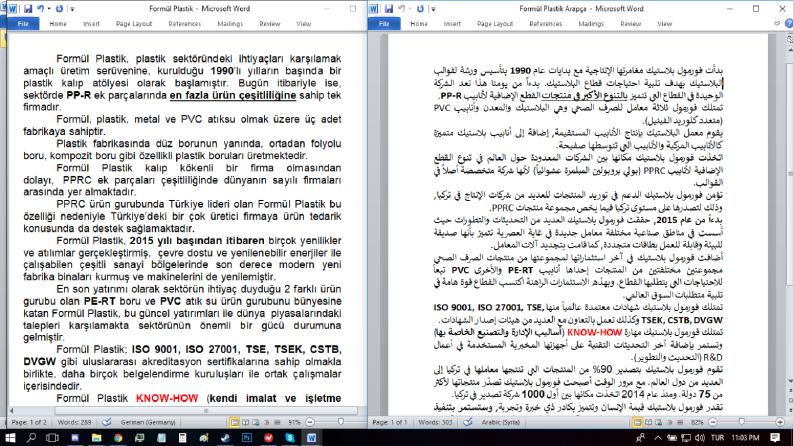Open File tab in Formül Plastik Arapça window
Image resolution: width=793 pixels, height=446 pixels.
384,24
